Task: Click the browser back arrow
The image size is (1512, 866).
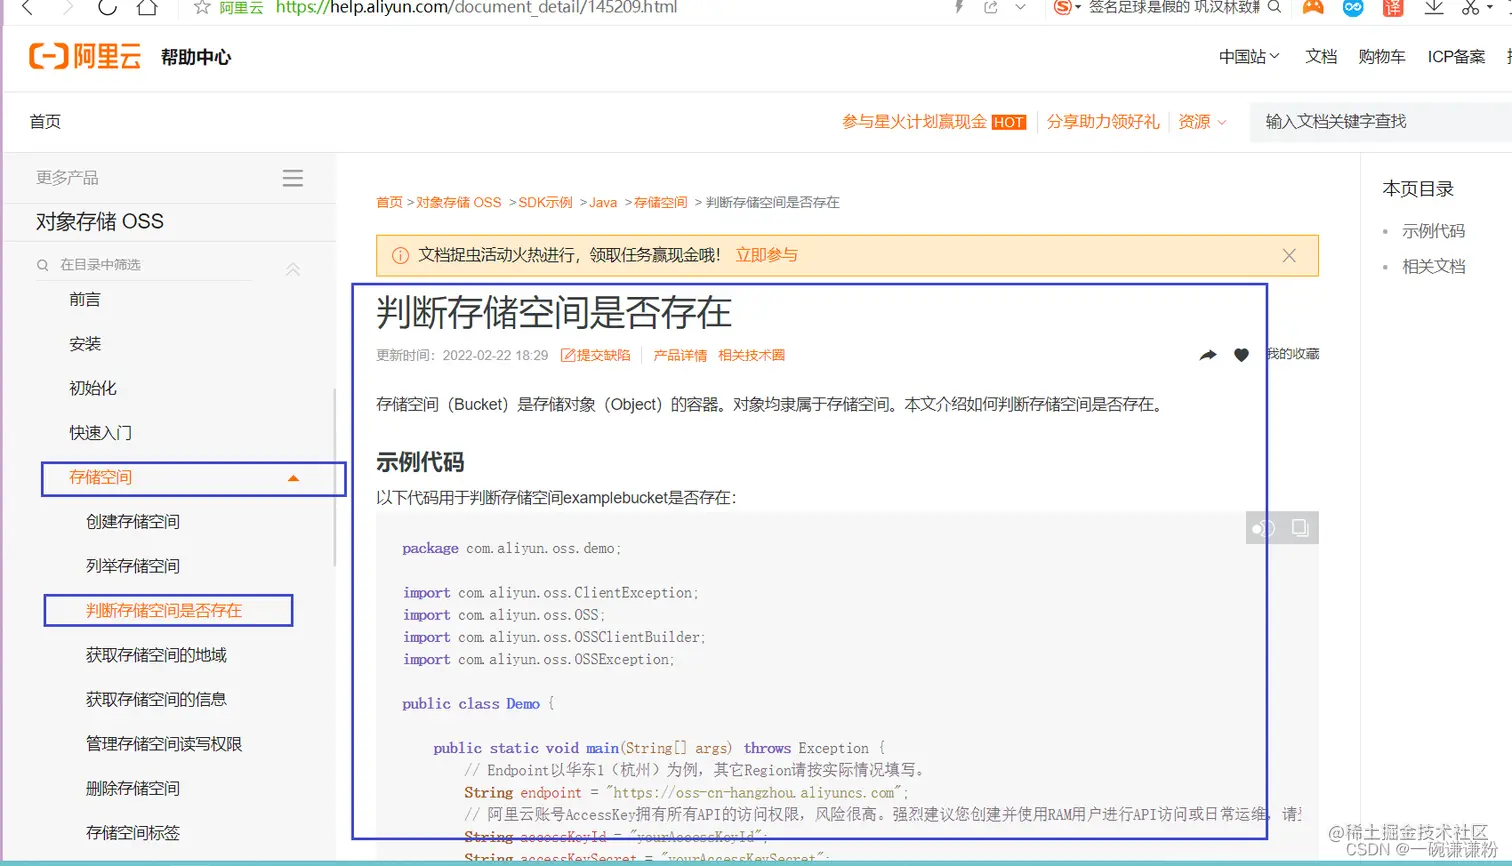Action: click(x=27, y=8)
